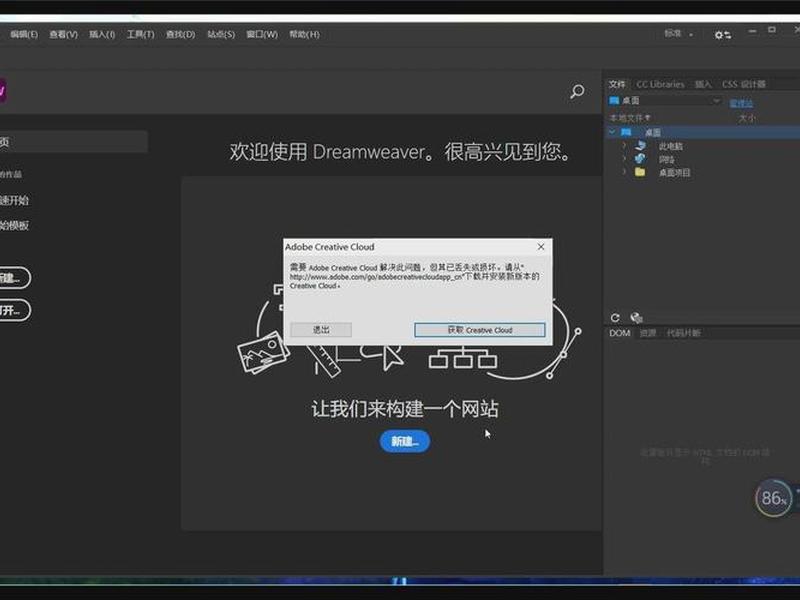
Task: Open the 编辑(E) menu
Action: click(x=24, y=34)
